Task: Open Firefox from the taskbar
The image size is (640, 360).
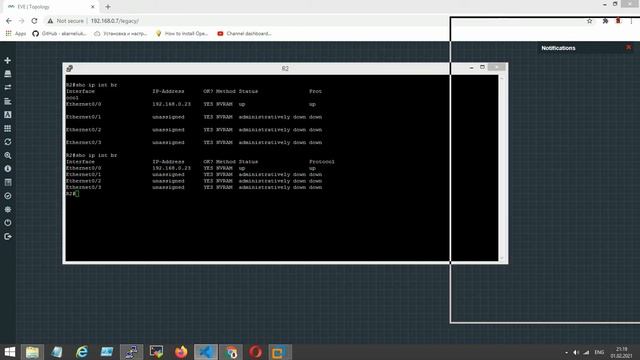Action: click(181, 352)
